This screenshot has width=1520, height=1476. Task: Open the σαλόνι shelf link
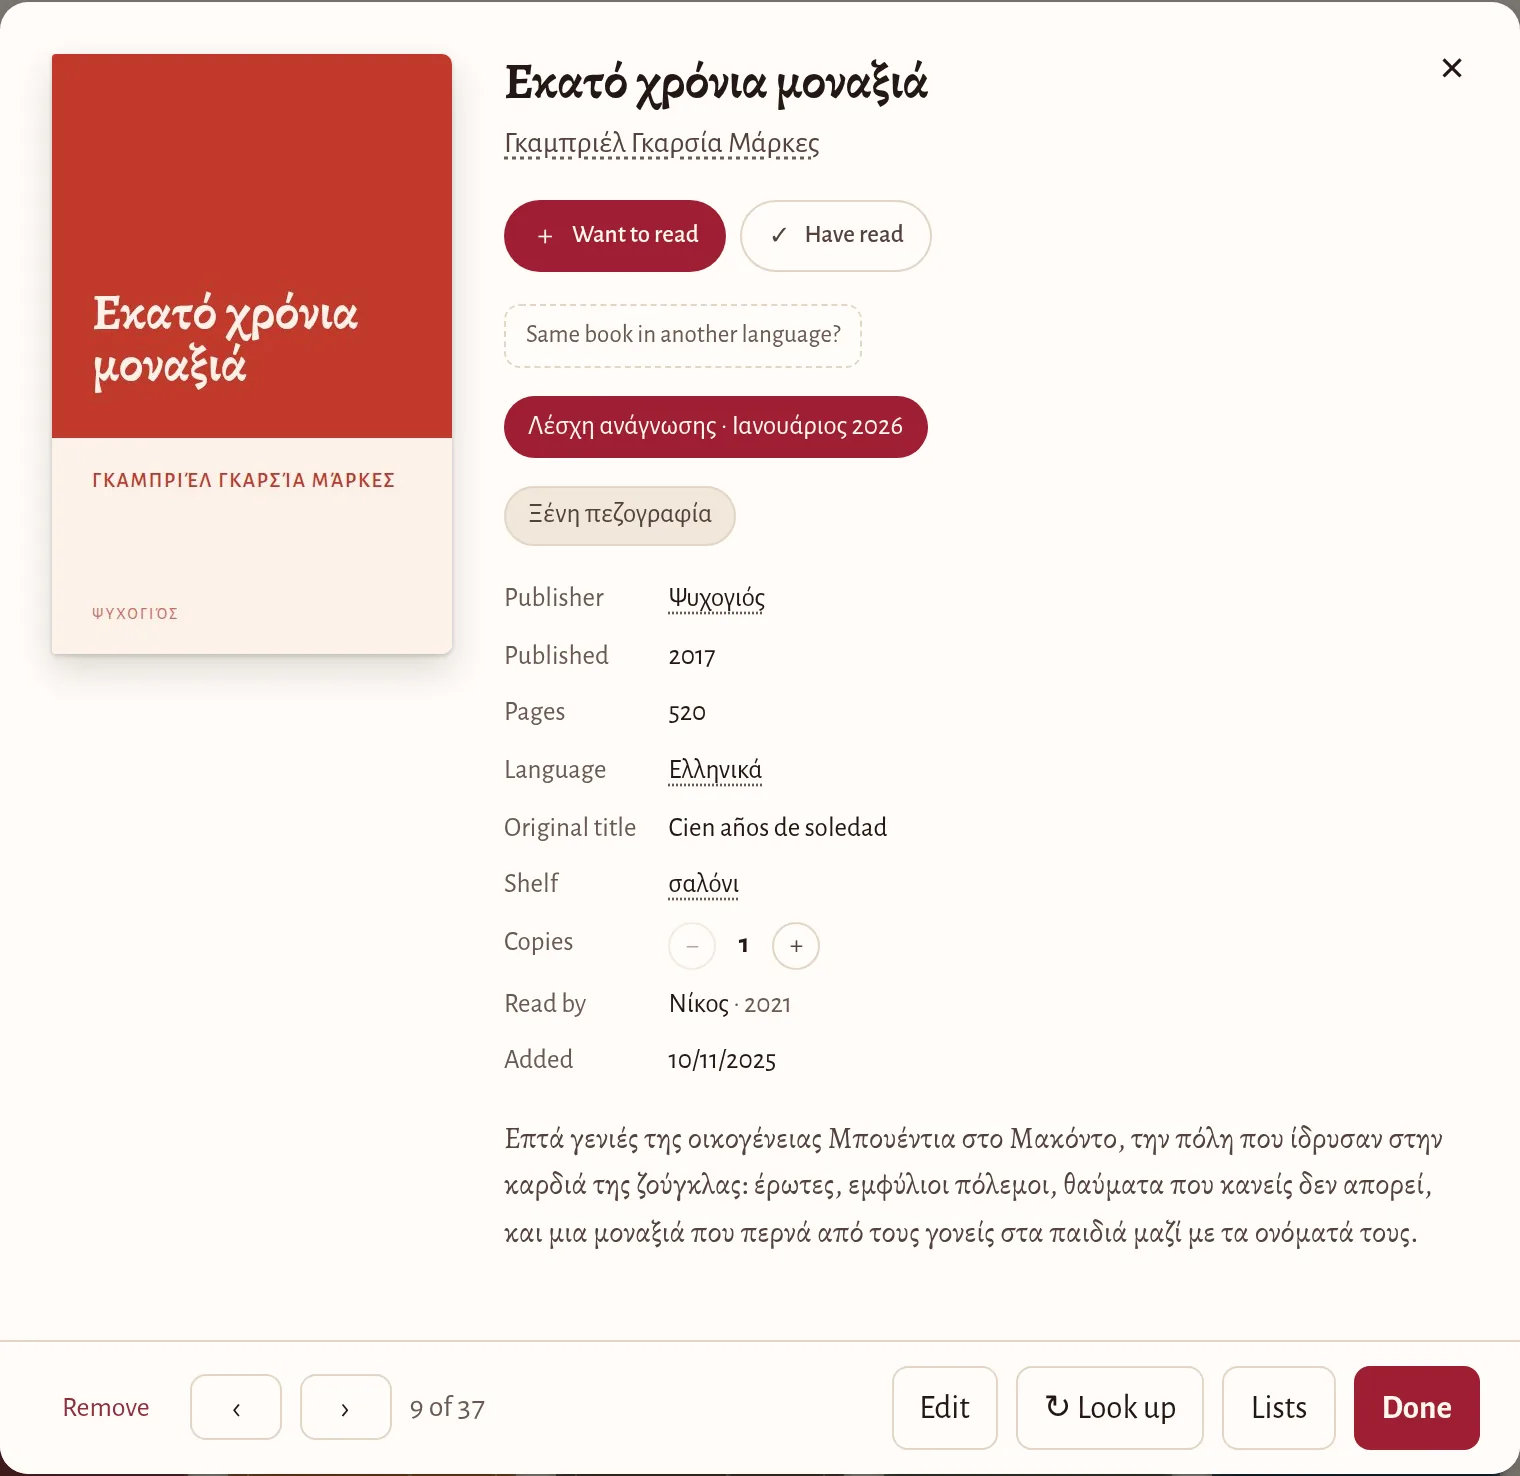pyautogui.click(x=704, y=884)
